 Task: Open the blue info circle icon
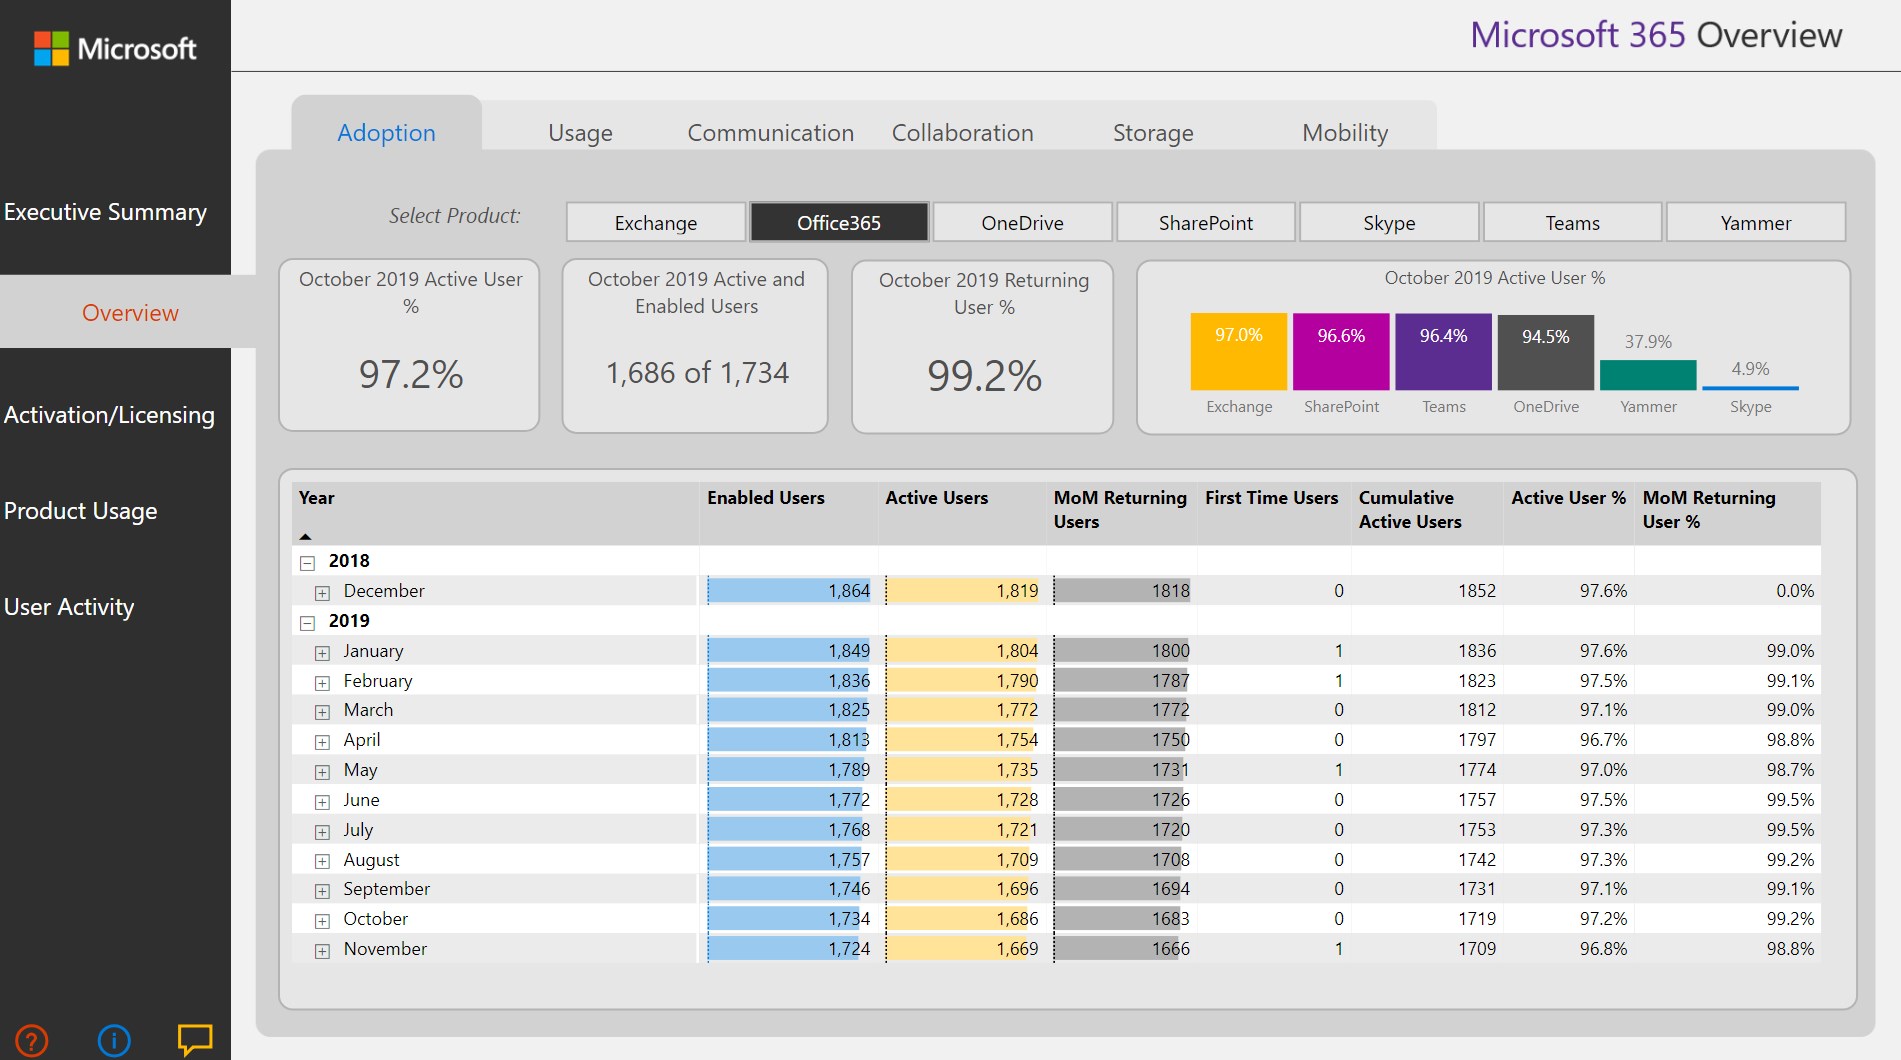point(114,1040)
